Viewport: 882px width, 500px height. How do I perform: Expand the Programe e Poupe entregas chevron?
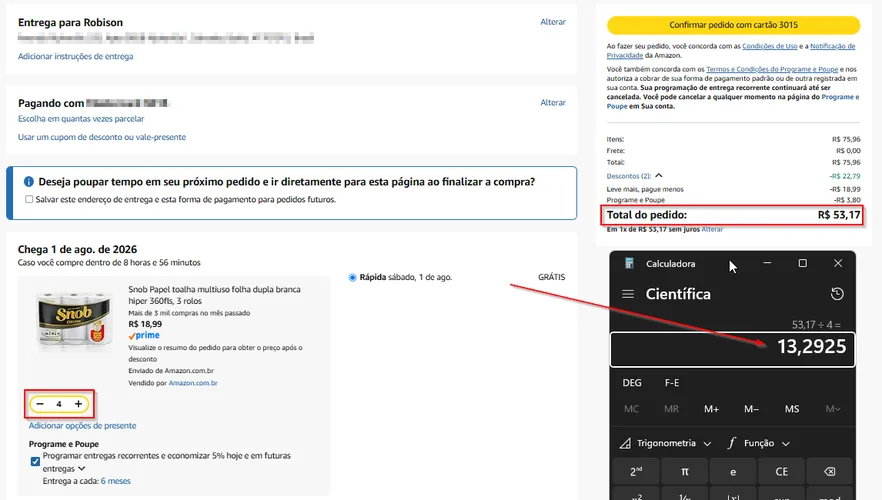tap(82, 468)
